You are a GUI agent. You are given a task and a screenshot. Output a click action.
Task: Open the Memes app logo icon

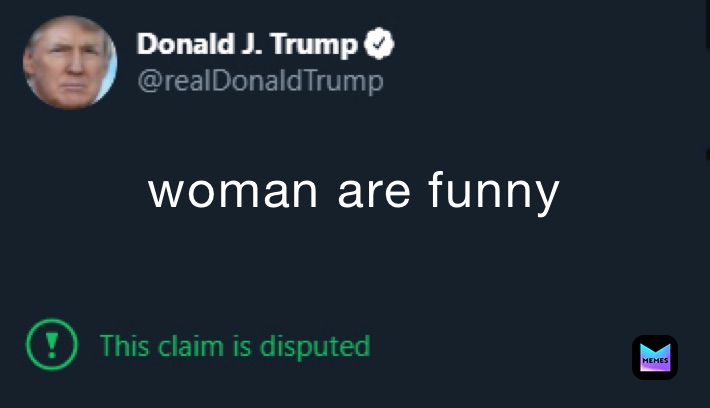(654, 357)
